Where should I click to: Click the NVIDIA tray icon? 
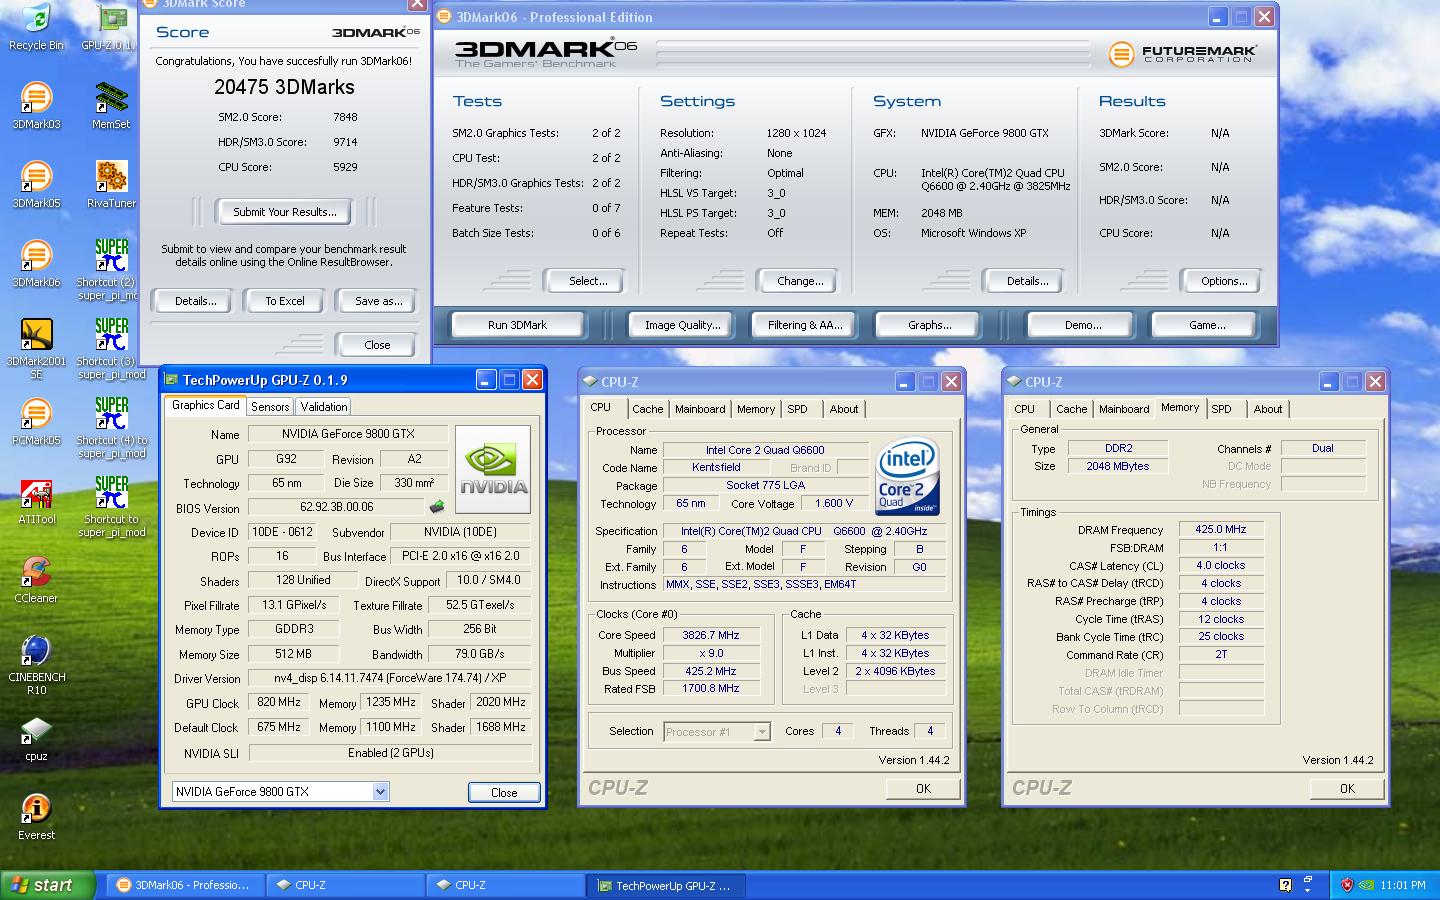pyautogui.click(x=1365, y=885)
